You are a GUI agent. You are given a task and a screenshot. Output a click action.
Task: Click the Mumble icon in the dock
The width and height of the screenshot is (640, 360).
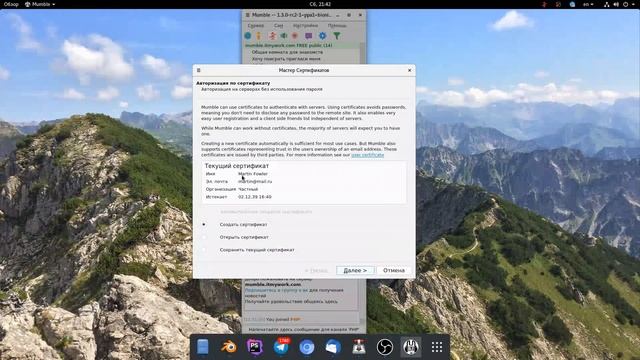[411, 347]
